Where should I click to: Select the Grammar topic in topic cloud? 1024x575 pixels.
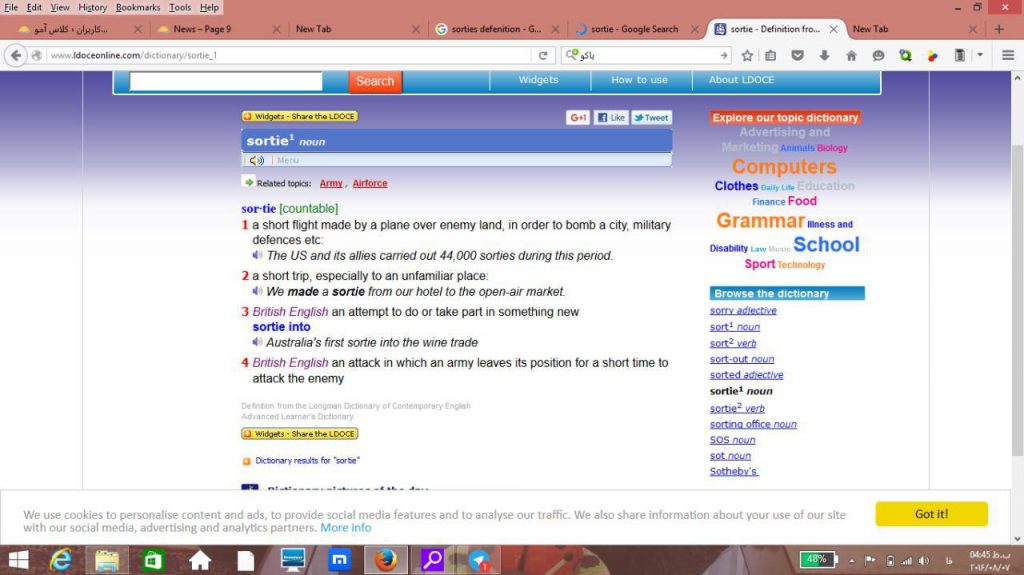tap(760, 221)
